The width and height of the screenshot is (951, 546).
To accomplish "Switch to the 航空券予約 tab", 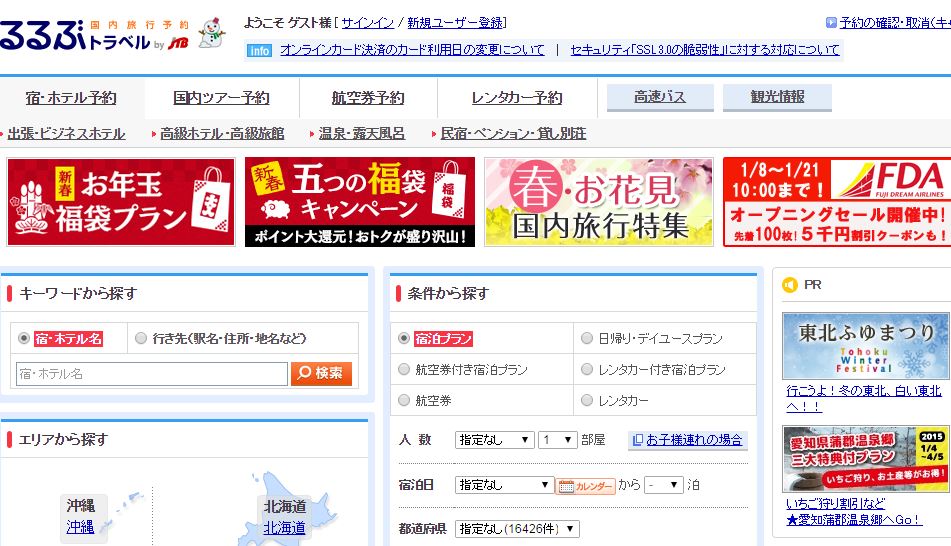I will (368, 98).
